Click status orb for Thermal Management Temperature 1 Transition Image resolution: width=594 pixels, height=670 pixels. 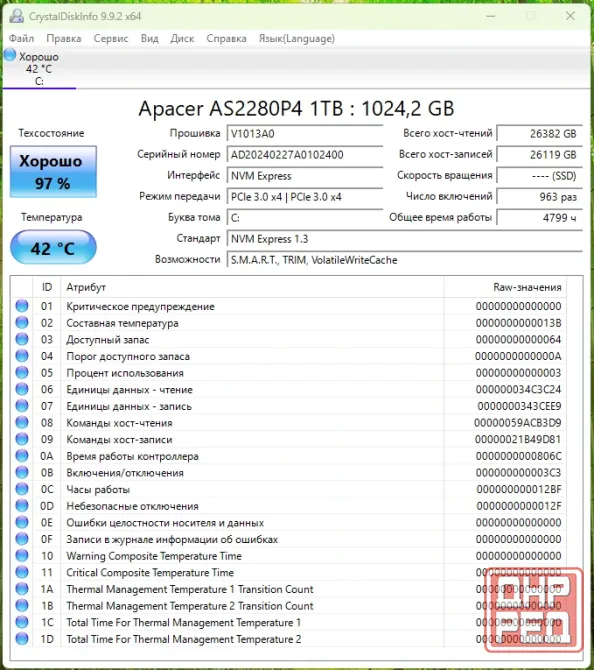coord(22,589)
